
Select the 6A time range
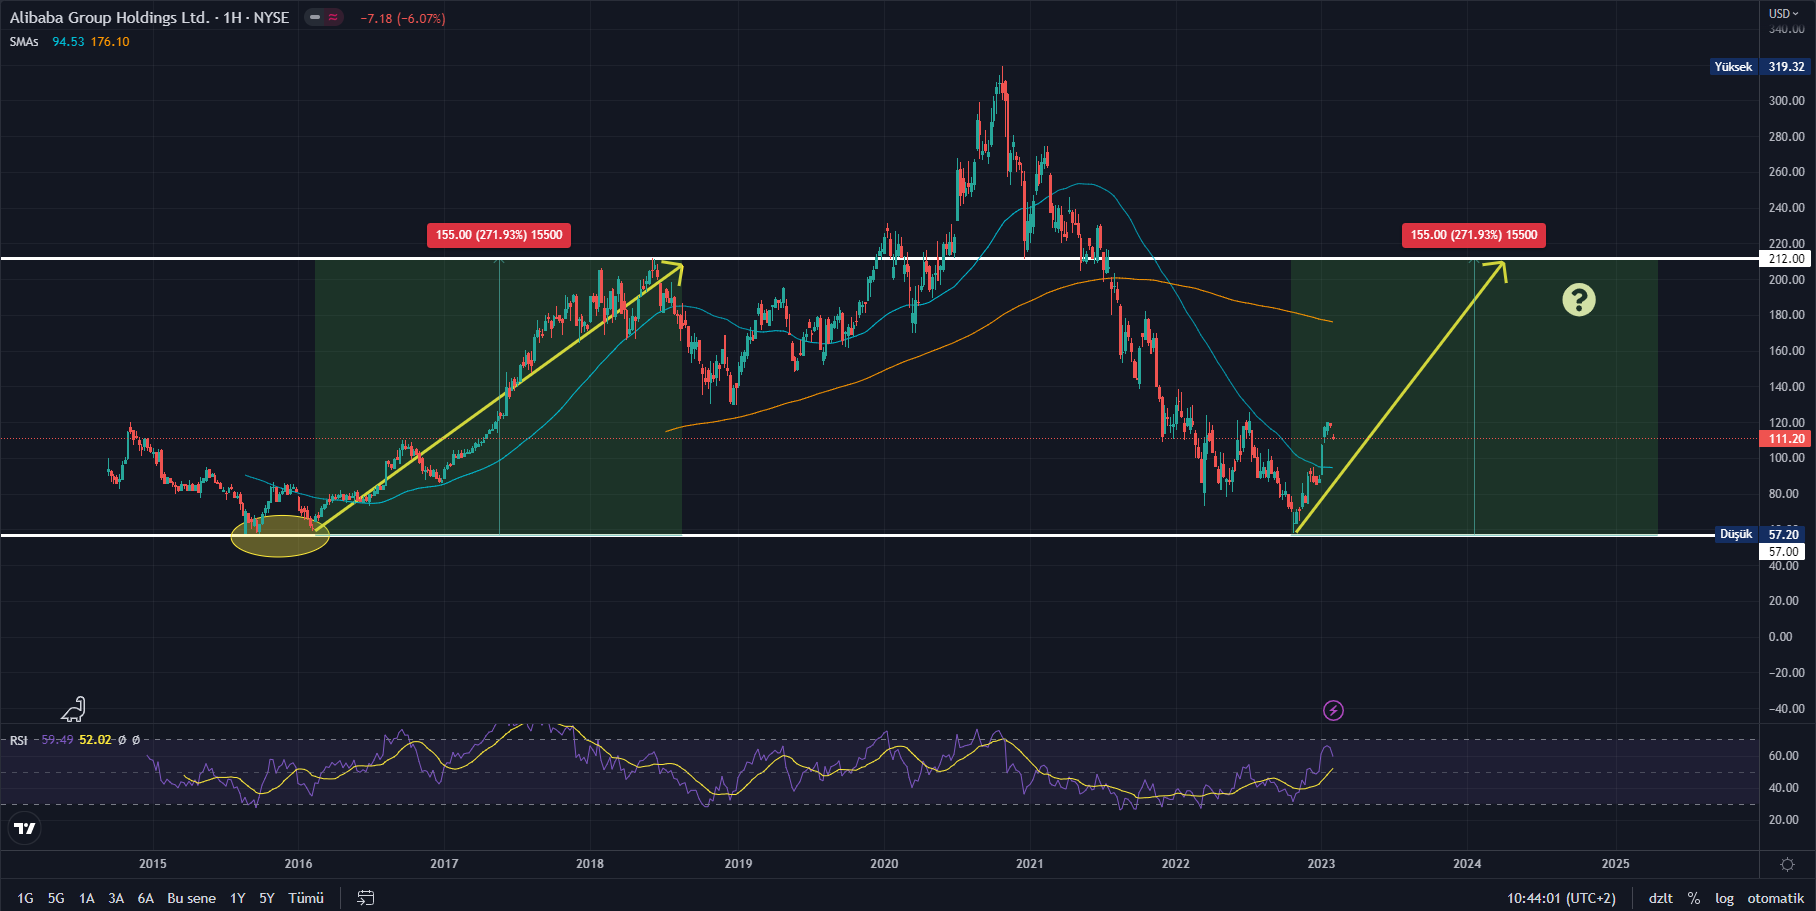(x=146, y=898)
